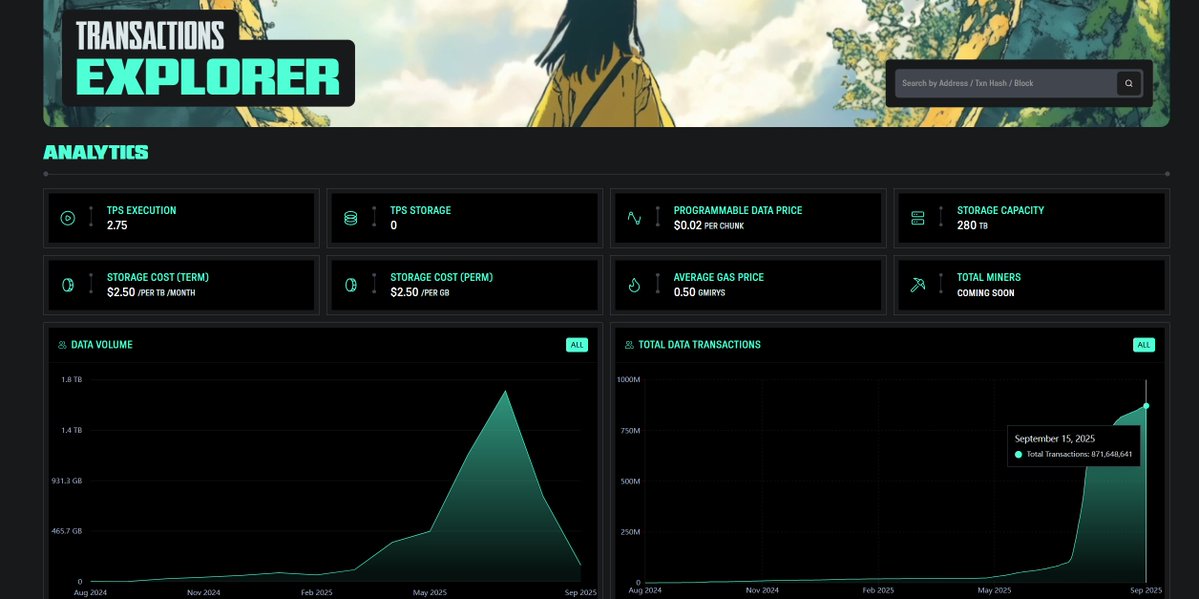
Task: Click the hero banner artwork image
Action: click(606, 63)
